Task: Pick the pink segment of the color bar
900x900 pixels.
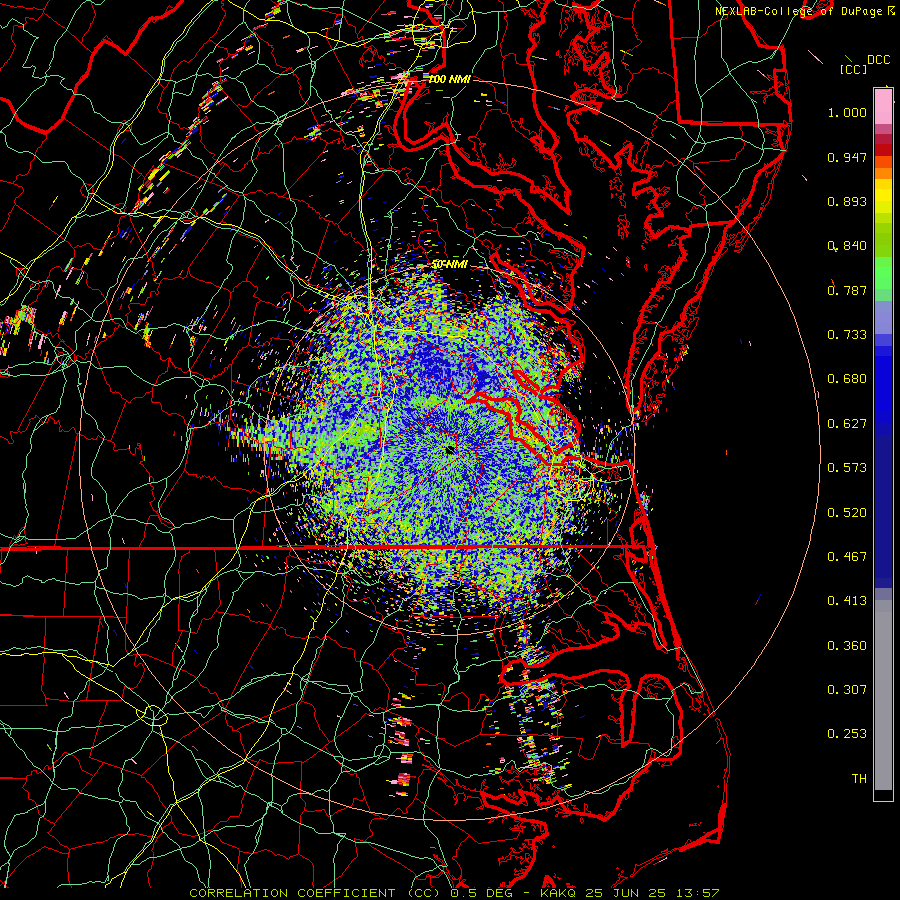Action: [883, 106]
